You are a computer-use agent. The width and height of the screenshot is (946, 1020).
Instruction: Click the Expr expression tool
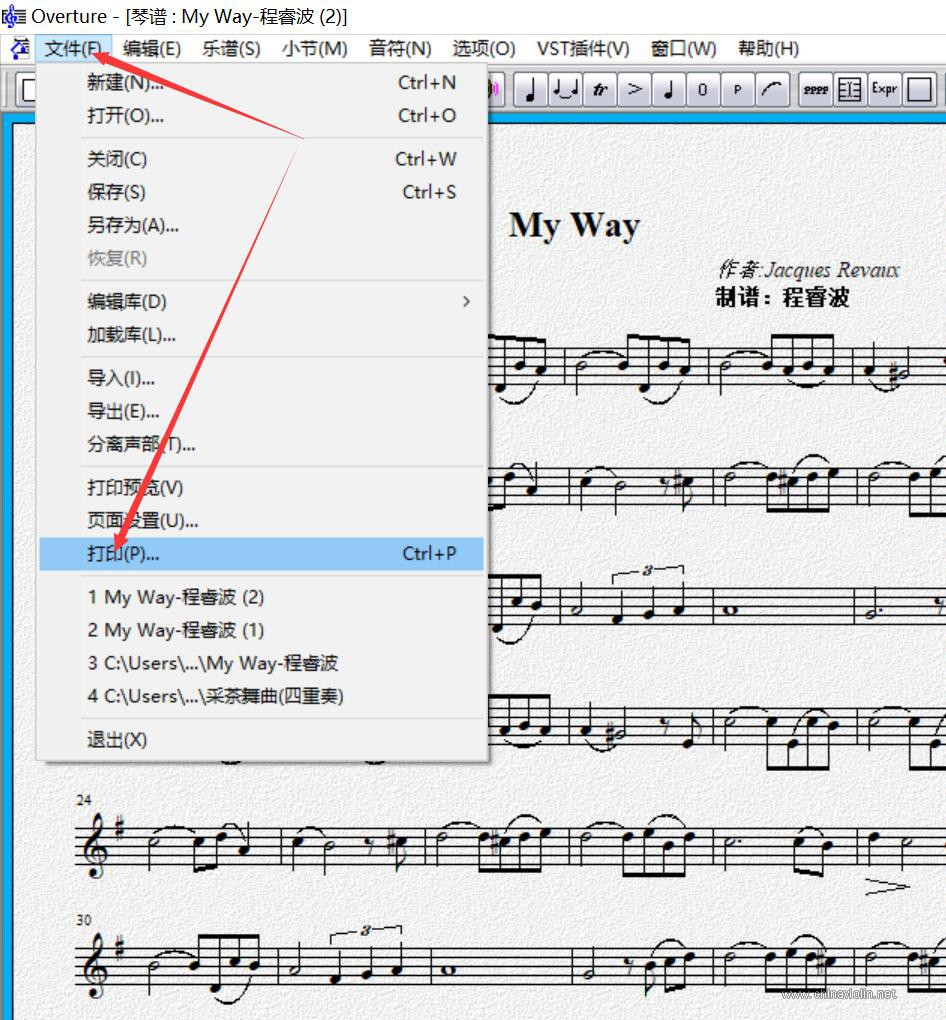[x=884, y=89]
